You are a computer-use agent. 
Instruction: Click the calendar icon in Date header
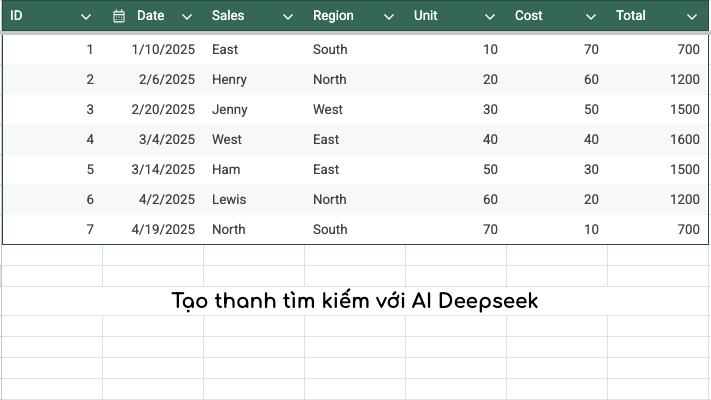tap(119, 16)
